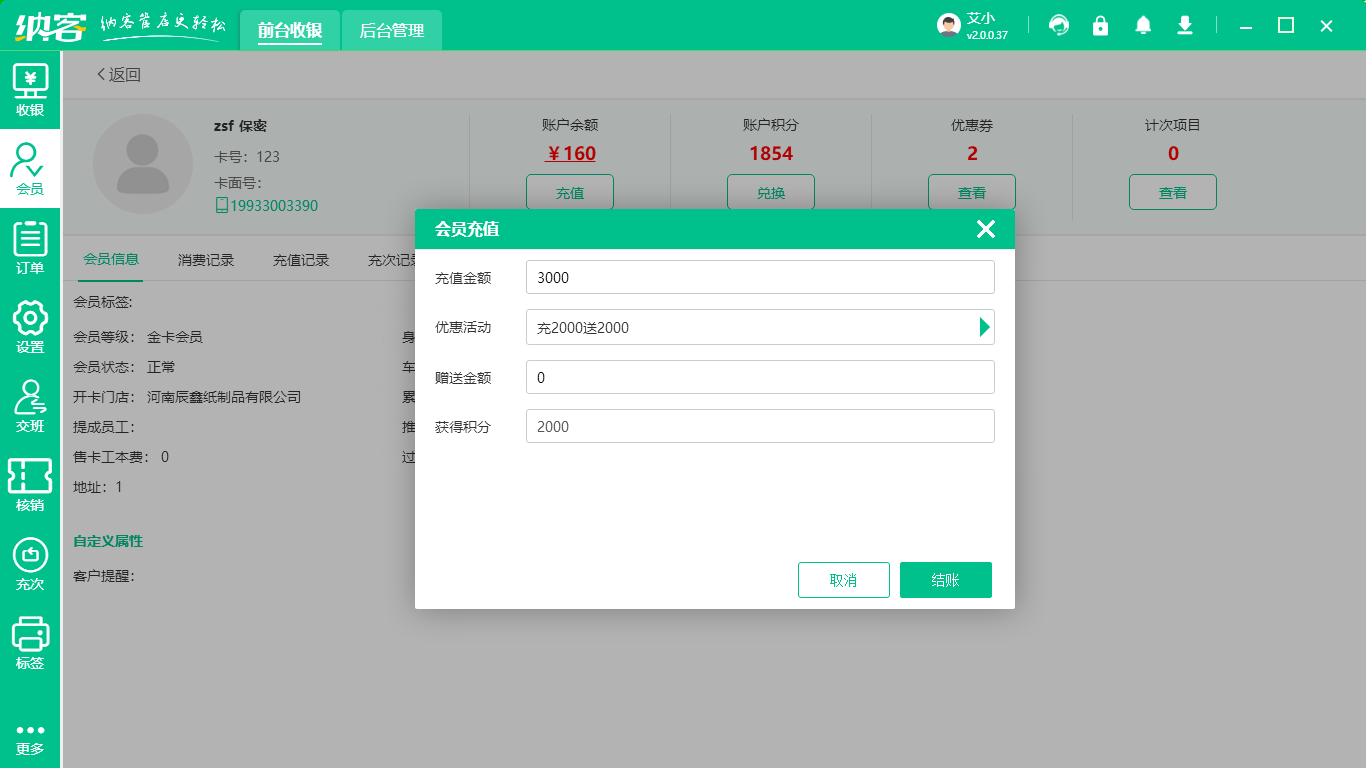The height and width of the screenshot is (768, 1366).
Task: Click the 返回 back link
Action: pos(118,74)
